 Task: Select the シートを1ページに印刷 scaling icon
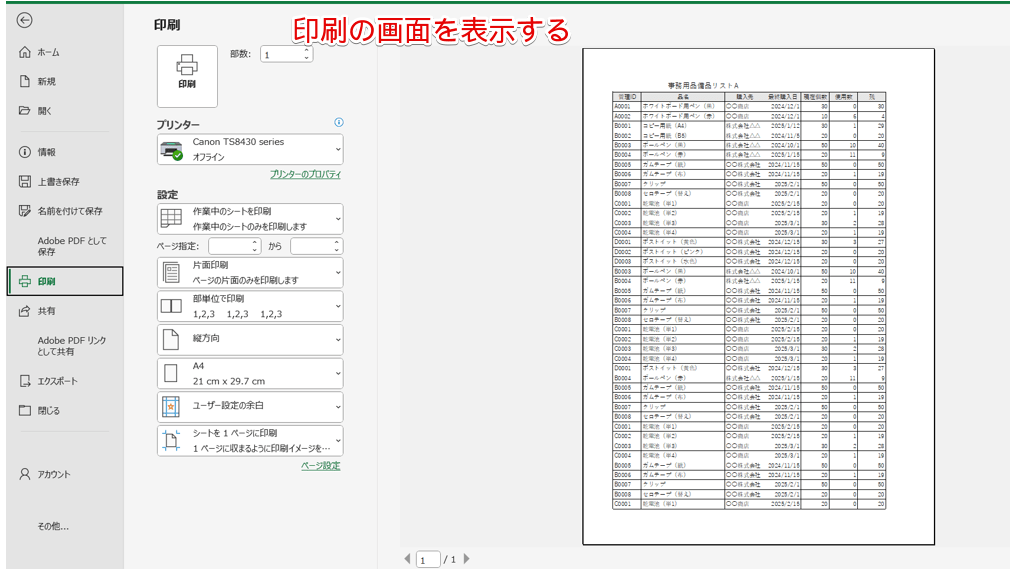[172, 438]
